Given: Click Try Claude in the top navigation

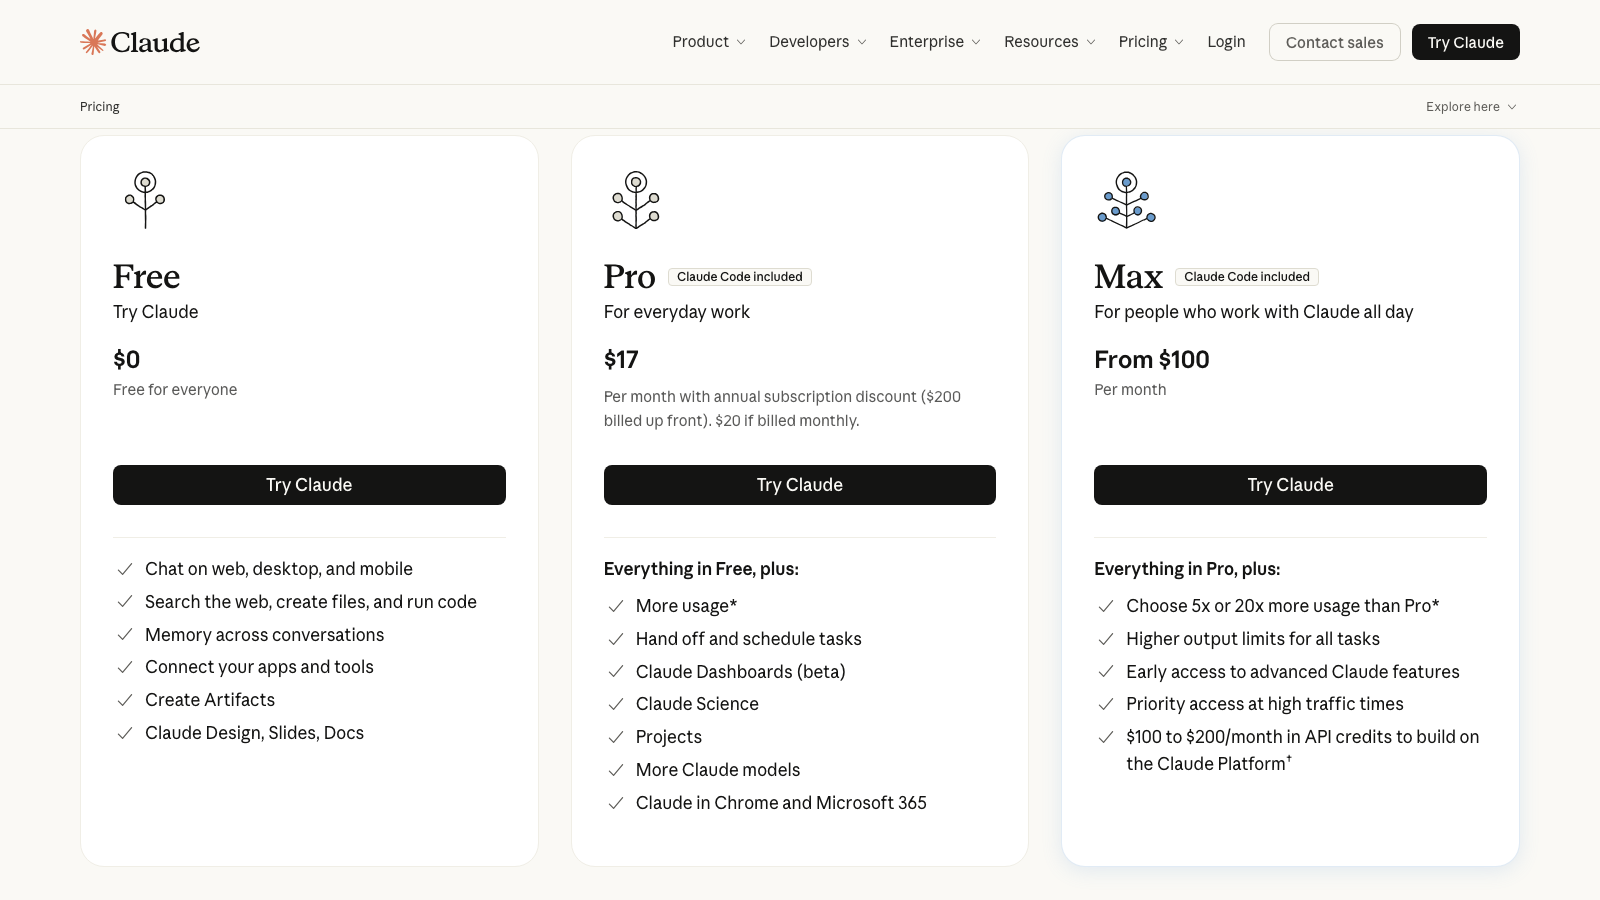Looking at the screenshot, I should point(1466,42).
